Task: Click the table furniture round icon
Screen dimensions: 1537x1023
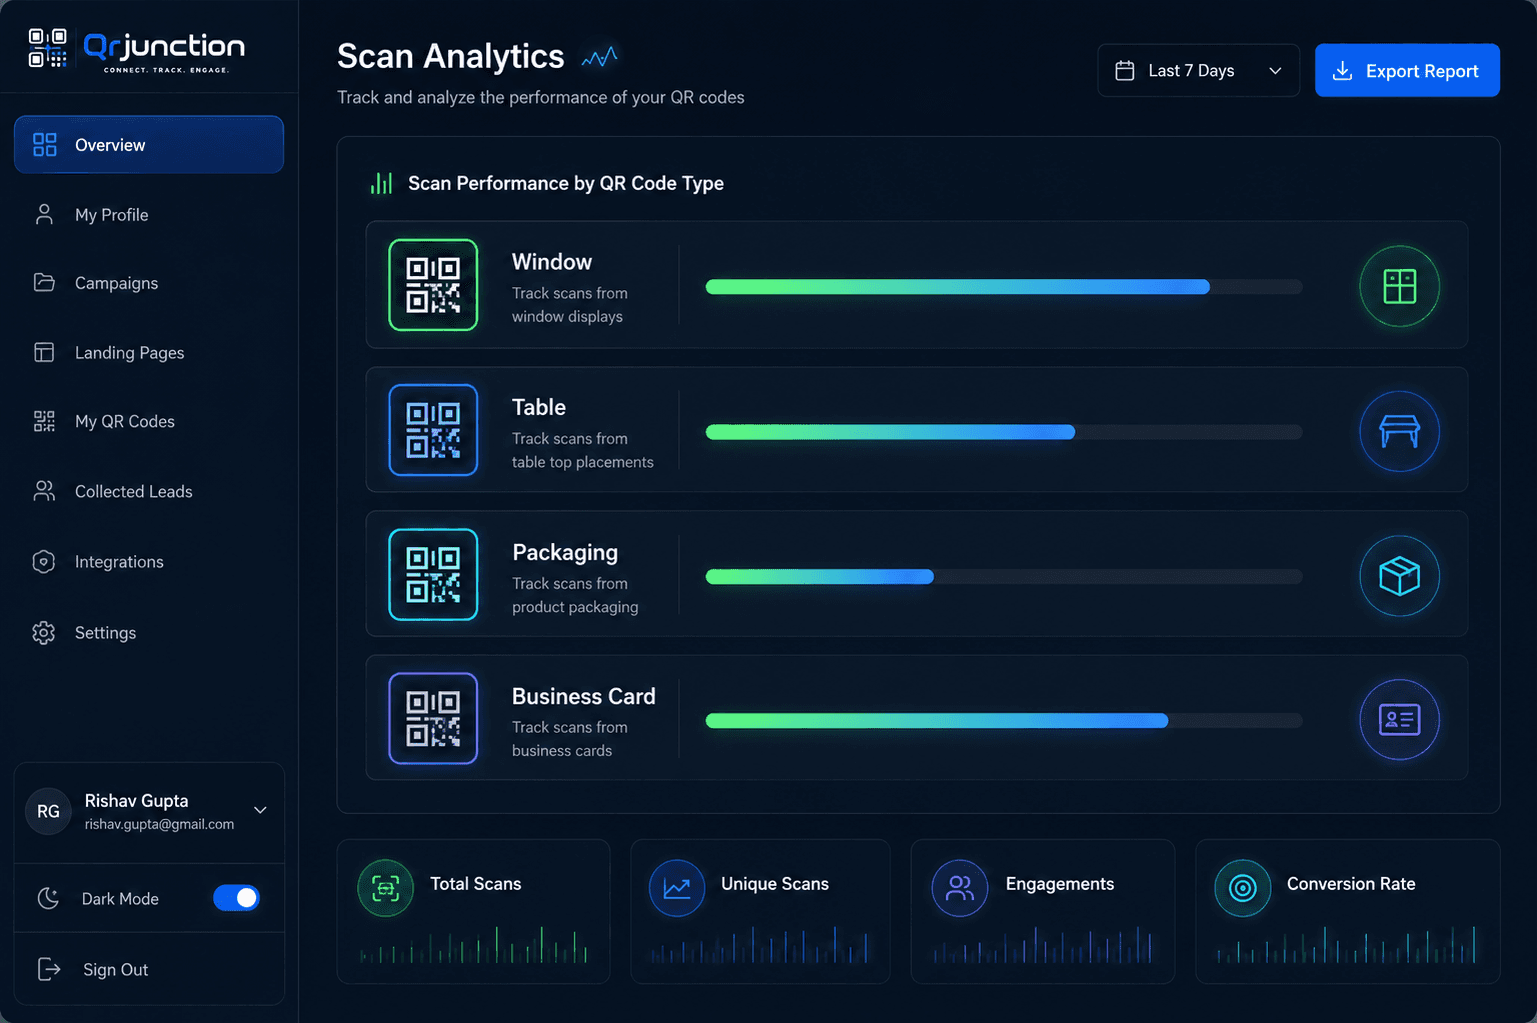Action: point(1399,431)
